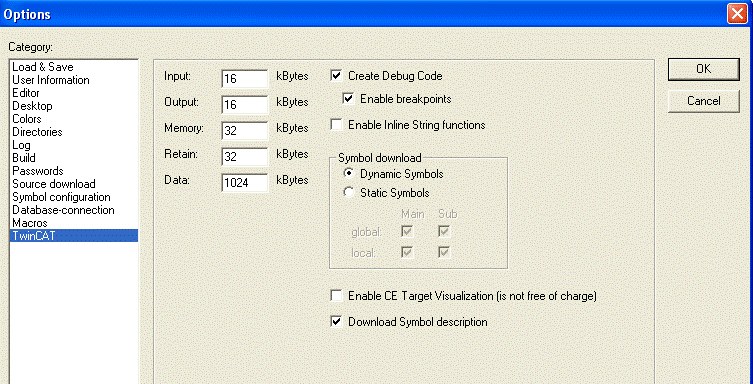Confirm with the OK button
Image resolution: width=753 pixels, height=384 pixels.
[704, 69]
